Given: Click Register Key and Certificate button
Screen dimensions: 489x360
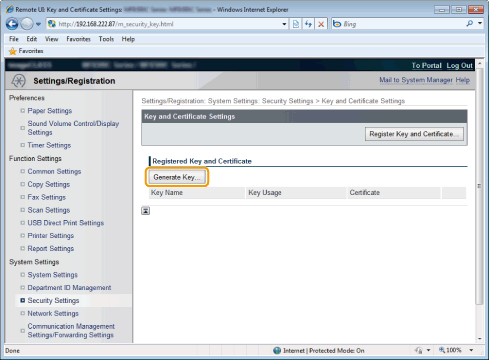Looking at the screenshot, I should tap(414, 134).
